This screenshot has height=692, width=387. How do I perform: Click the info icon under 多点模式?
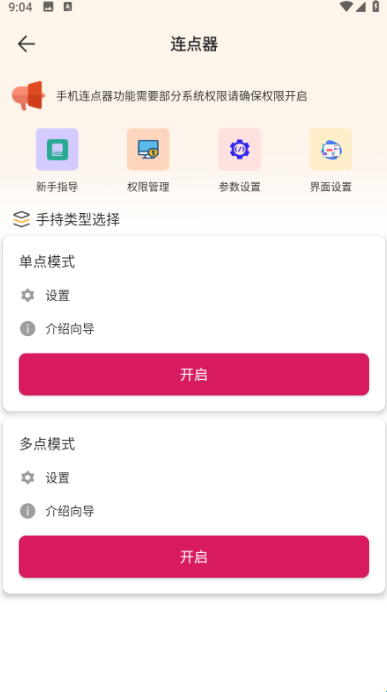pyautogui.click(x=27, y=511)
